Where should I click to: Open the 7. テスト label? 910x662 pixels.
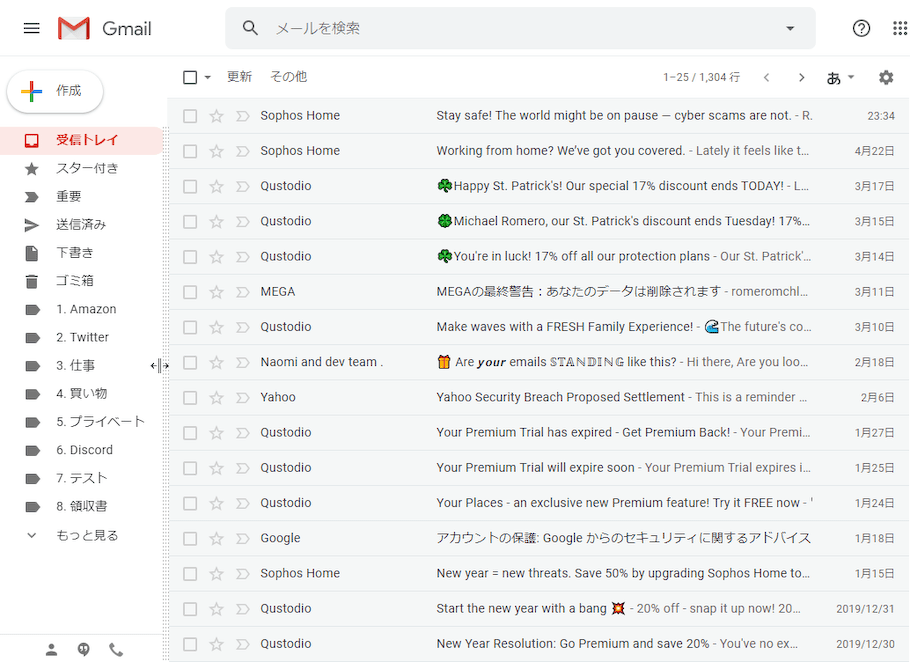click(81, 478)
